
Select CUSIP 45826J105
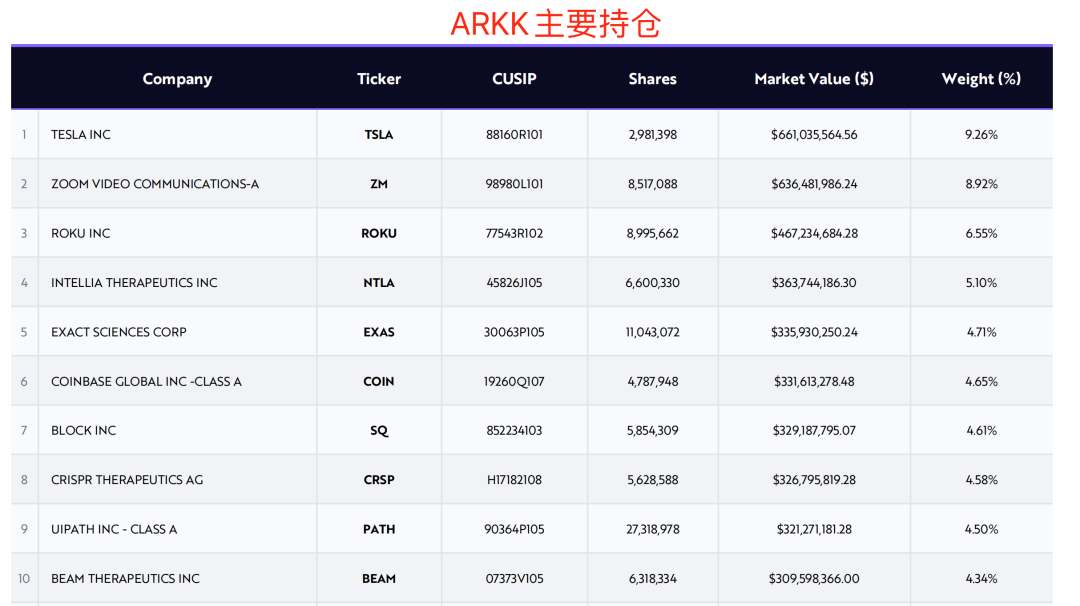click(515, 283)
